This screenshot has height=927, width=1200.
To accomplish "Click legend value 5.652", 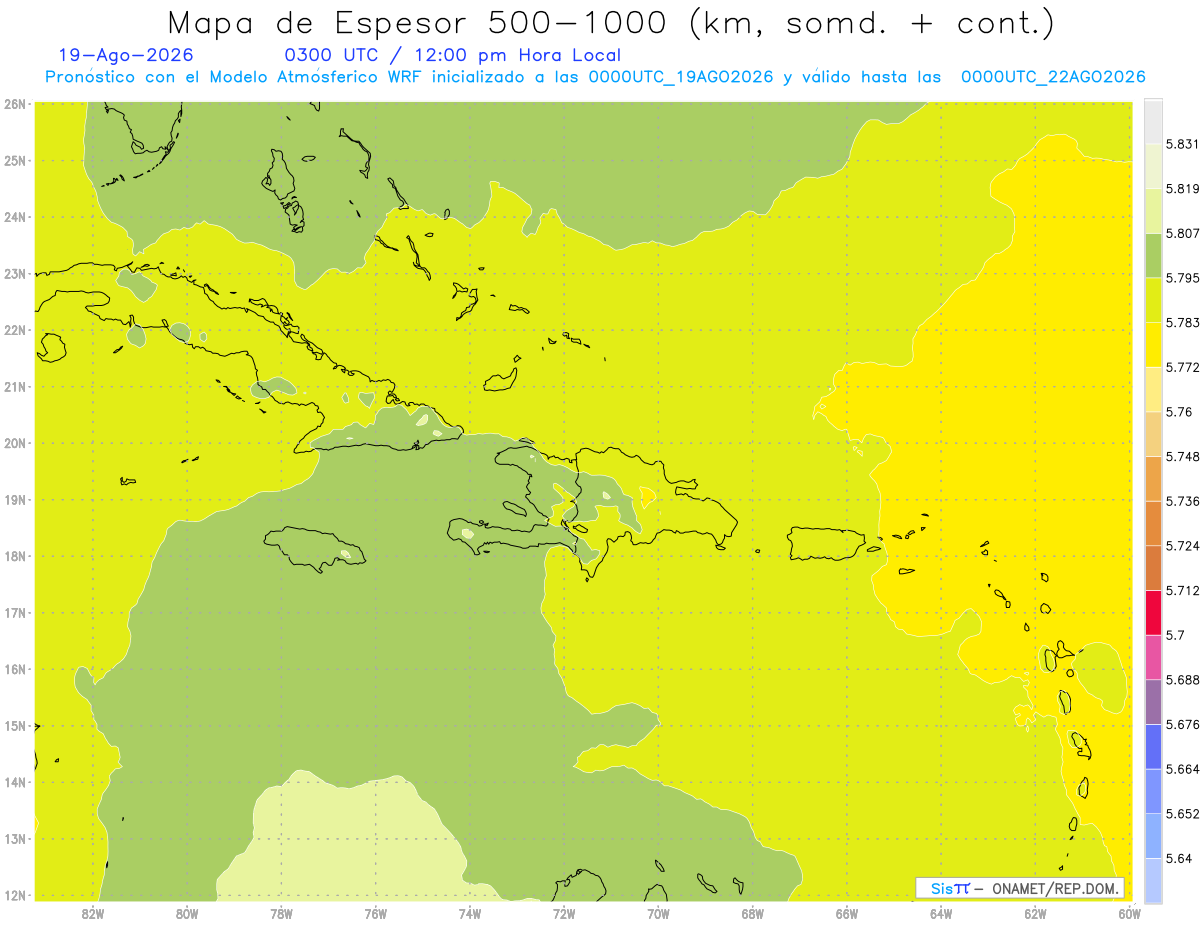I will (1182, 814).
